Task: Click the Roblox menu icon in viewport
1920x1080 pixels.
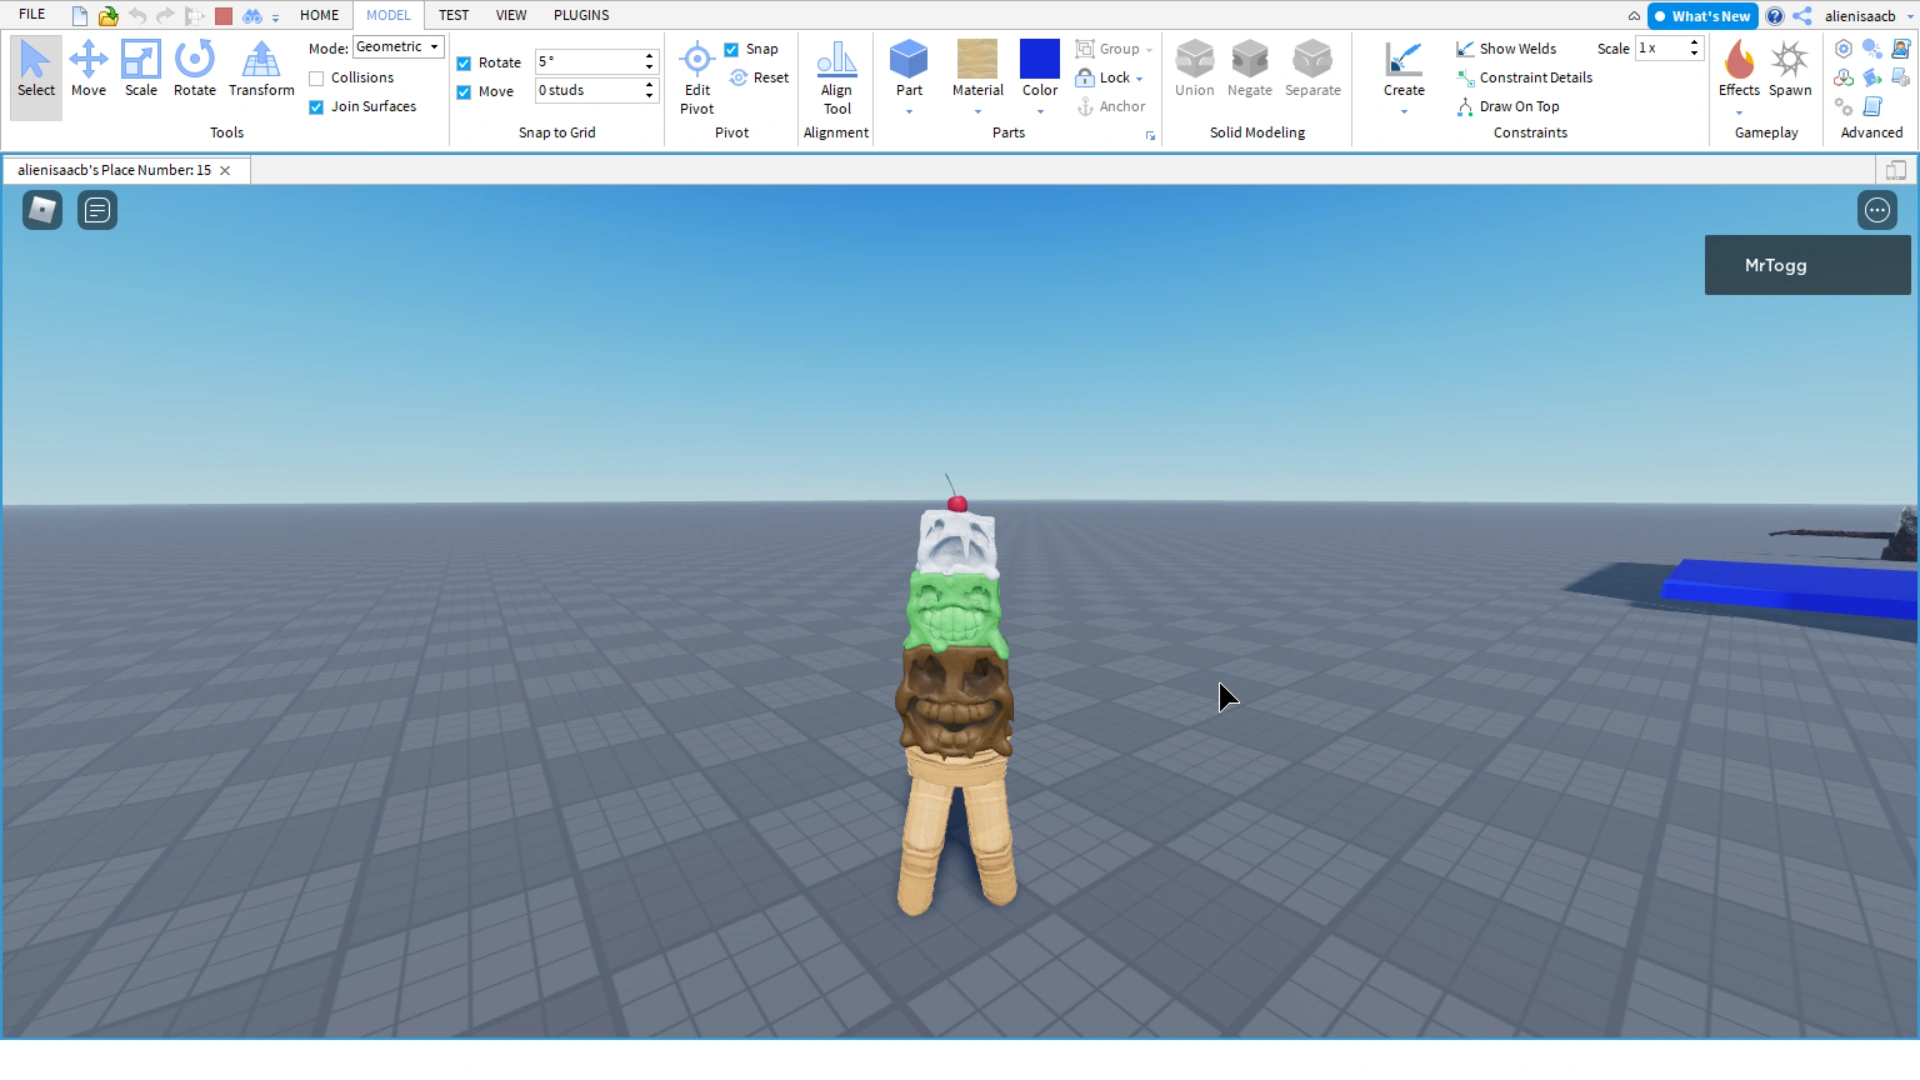Action: (42, 210)
